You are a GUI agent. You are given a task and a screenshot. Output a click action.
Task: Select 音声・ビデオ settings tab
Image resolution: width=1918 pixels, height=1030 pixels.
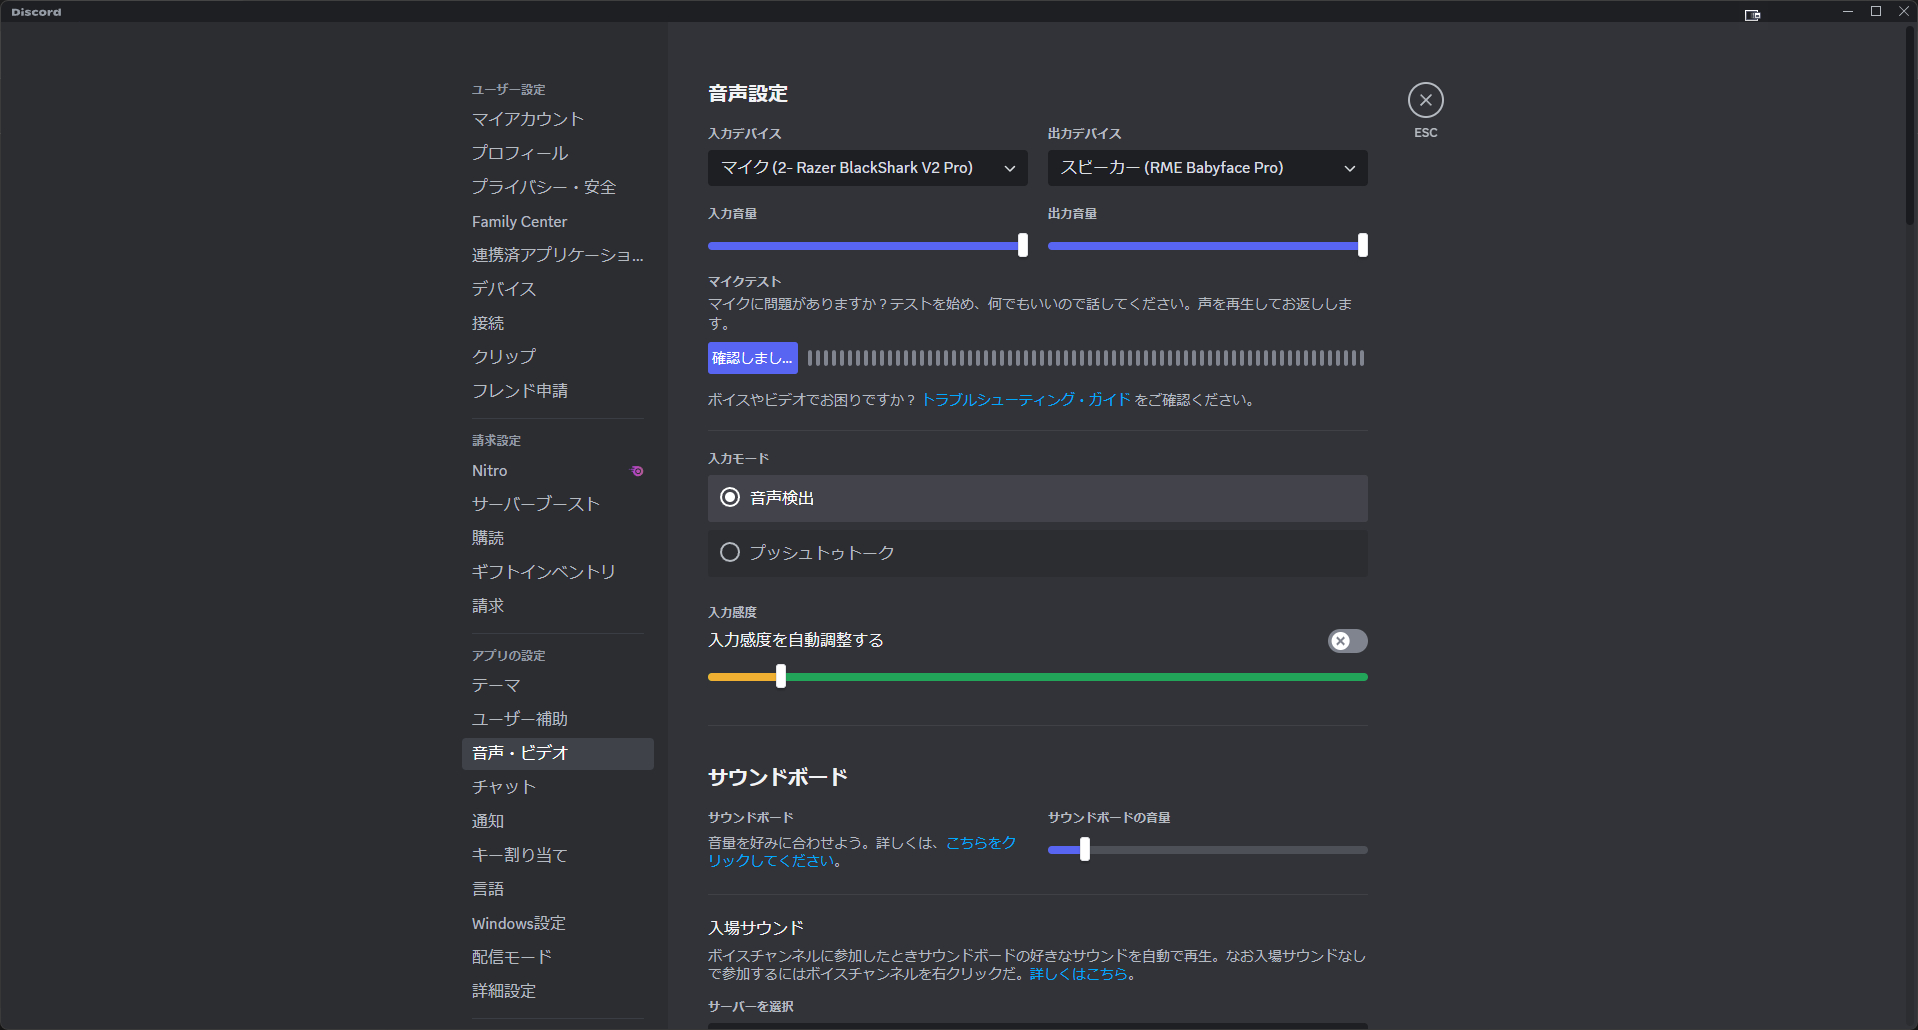(558, 753)
